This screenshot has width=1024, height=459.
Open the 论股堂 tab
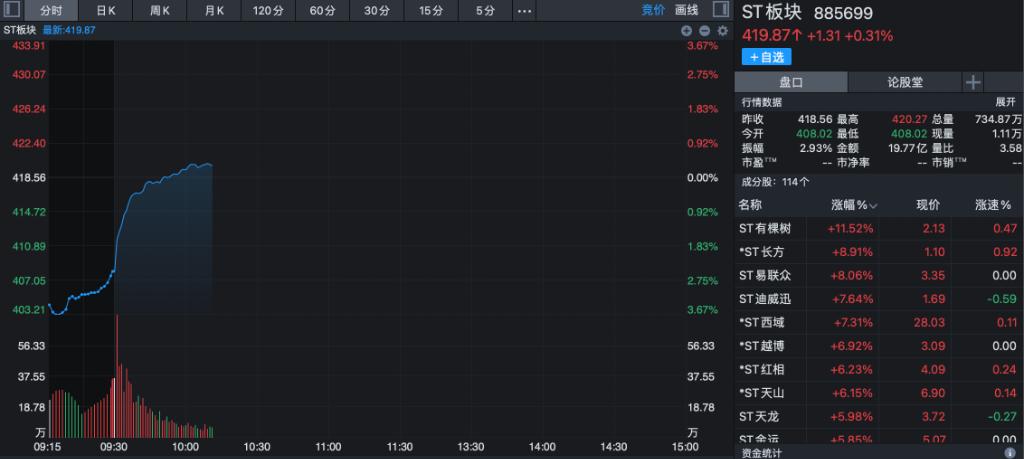(905, 82)
